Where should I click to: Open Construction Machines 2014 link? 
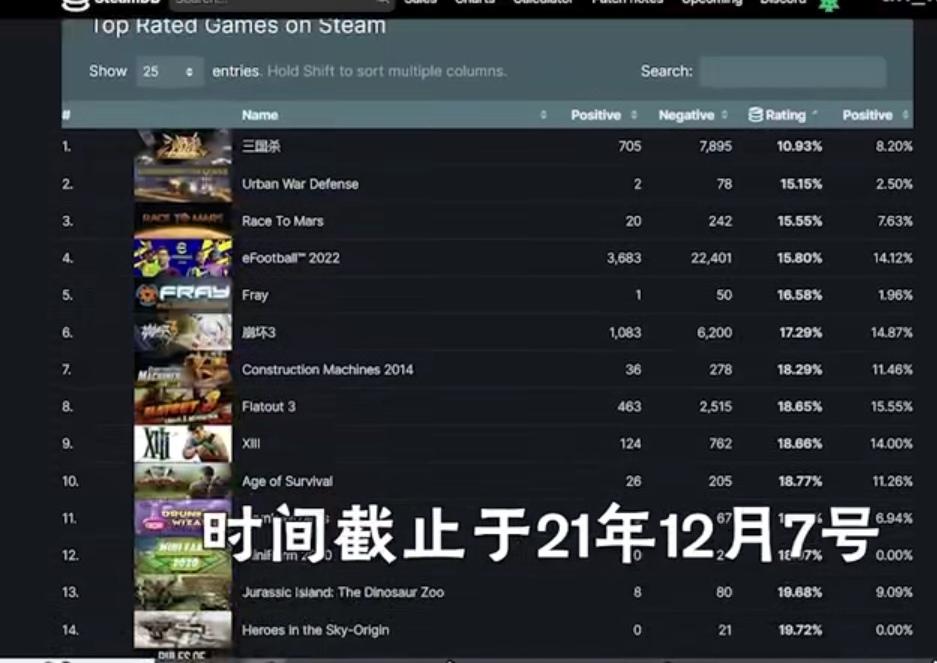pos(327,369)
